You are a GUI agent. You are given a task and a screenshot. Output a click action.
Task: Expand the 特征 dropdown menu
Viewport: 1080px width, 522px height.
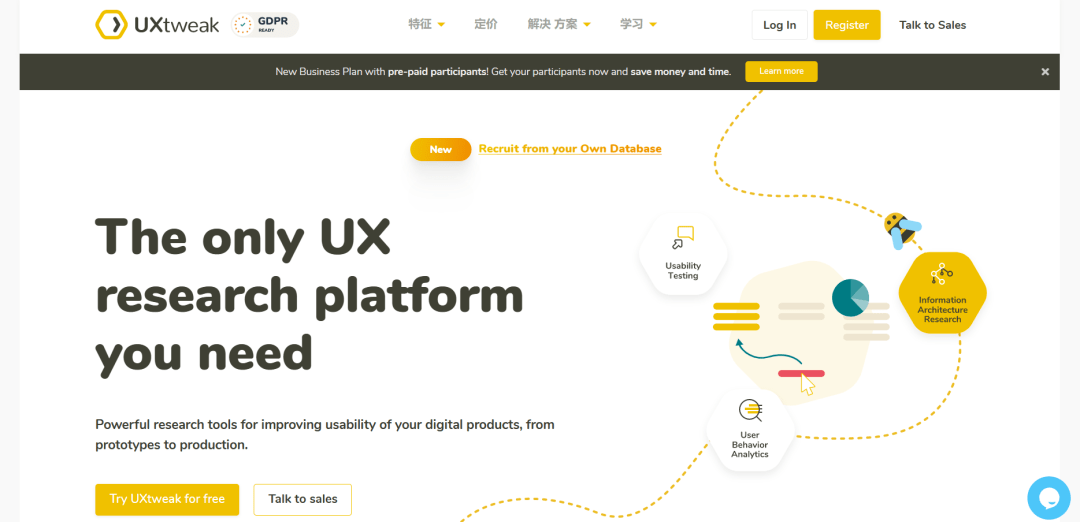pos(426,25)
